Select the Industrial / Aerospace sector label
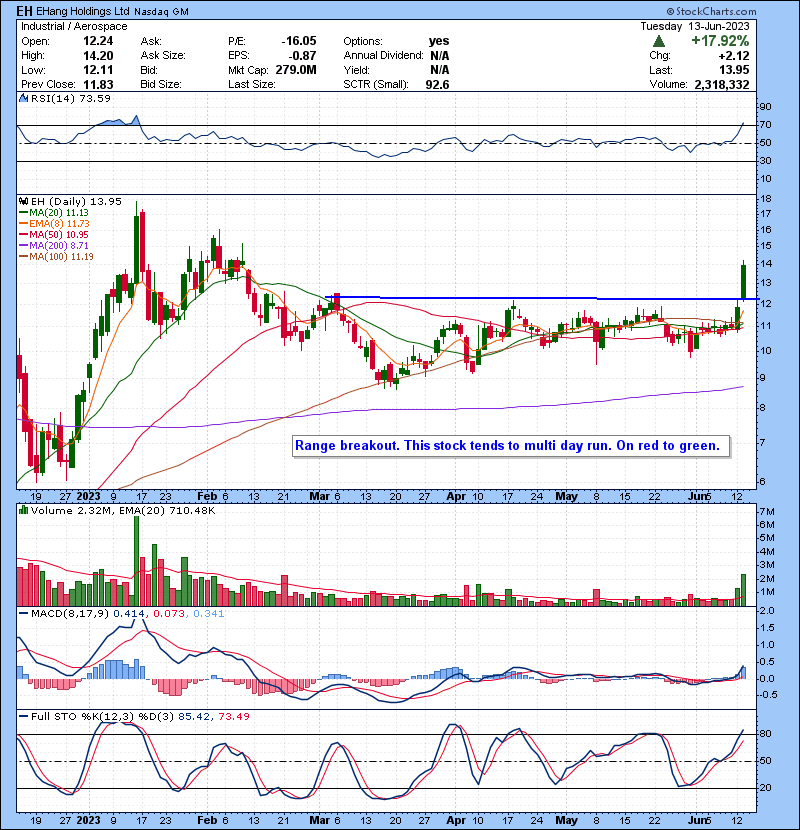800x830 pixels. pyautogui.click(x=74, y=26)
